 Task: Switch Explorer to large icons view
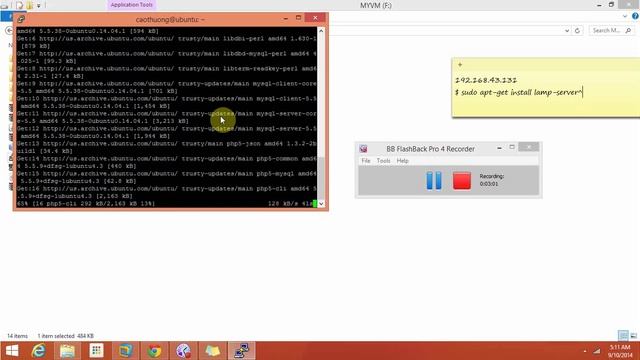point(633,336)
